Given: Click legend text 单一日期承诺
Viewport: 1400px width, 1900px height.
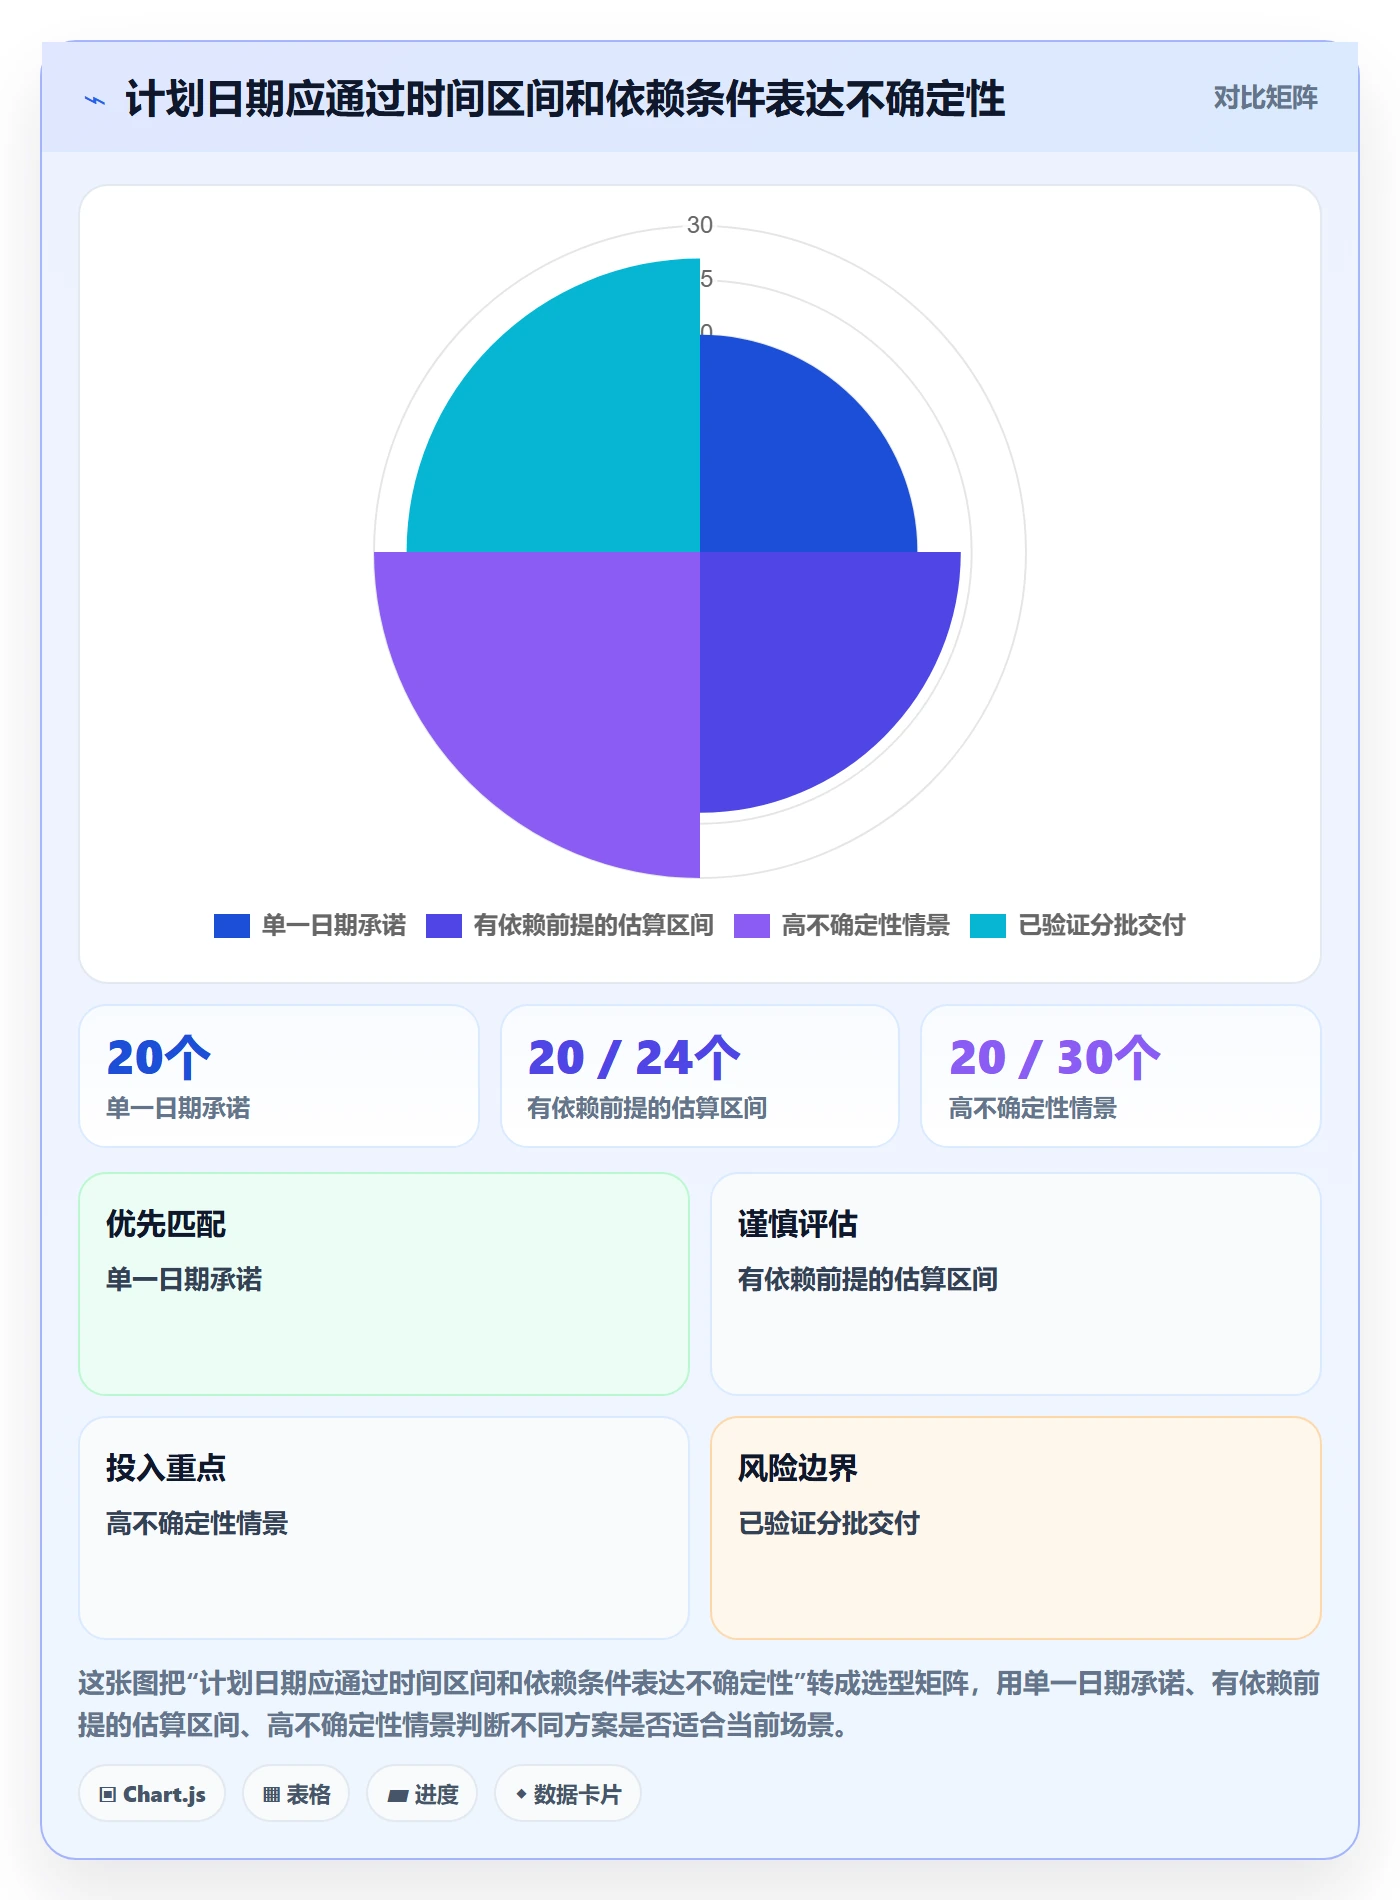Looking at the screenshot, I should [334, 925].
